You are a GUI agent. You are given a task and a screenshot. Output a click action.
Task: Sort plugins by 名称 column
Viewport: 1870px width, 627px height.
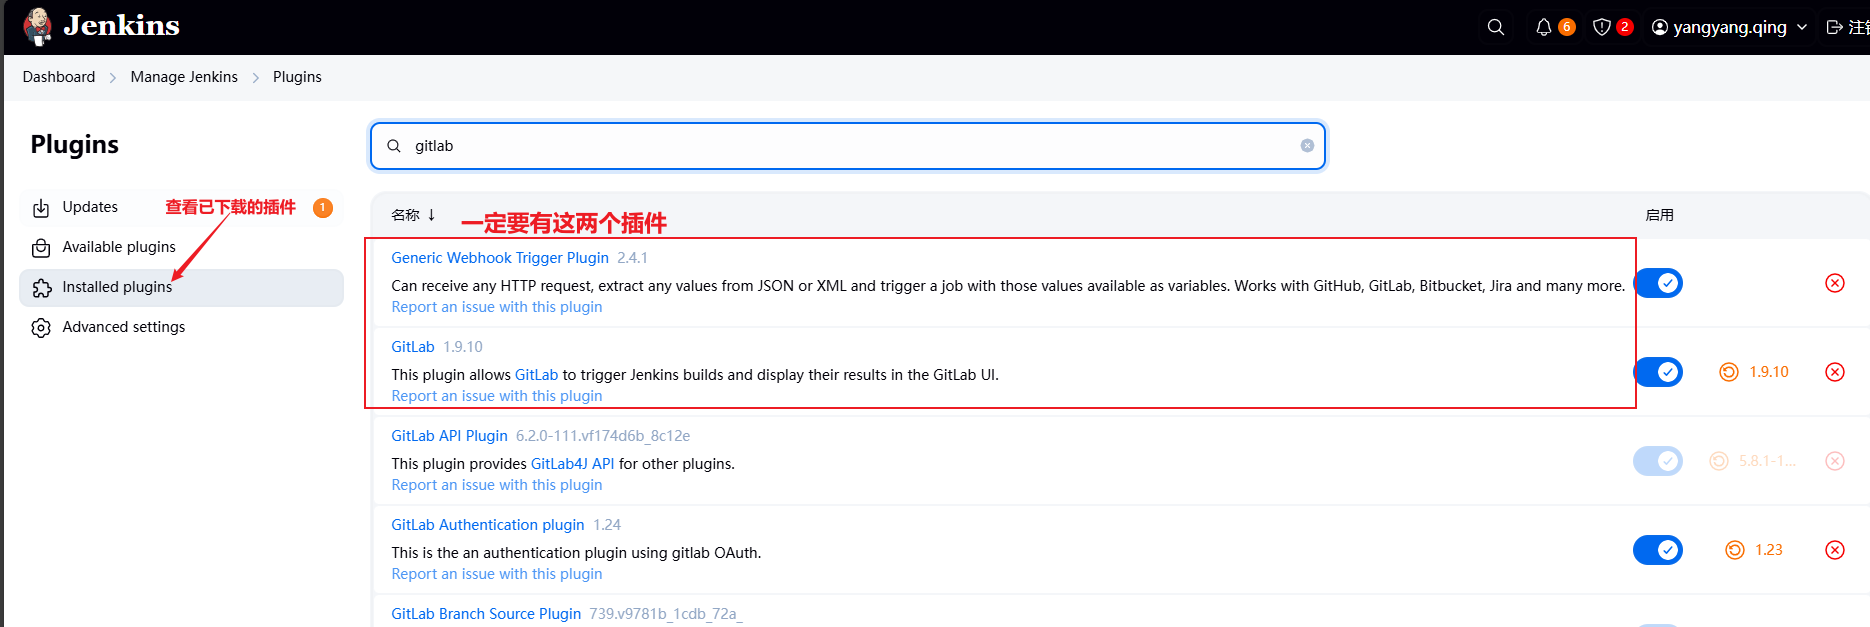413,215
